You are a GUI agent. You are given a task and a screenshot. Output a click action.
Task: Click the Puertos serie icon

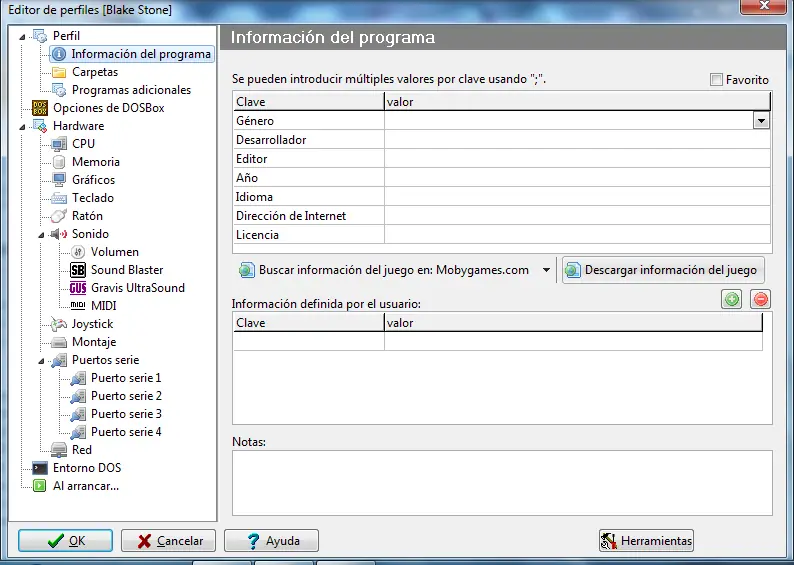pos(59,360)
